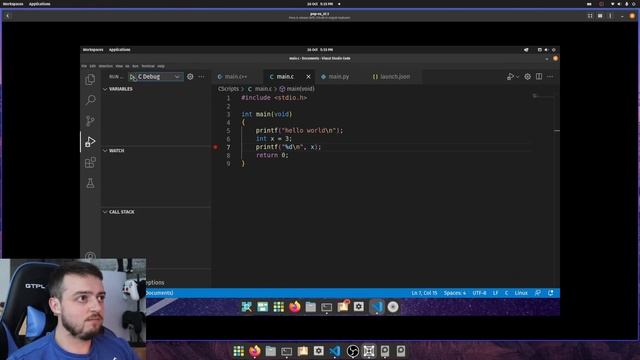The height and width of the screenshot is (360, 640).
Task: Click Applications in inner VM top bar
Action: pyautogui.click(x=120, y=50)
